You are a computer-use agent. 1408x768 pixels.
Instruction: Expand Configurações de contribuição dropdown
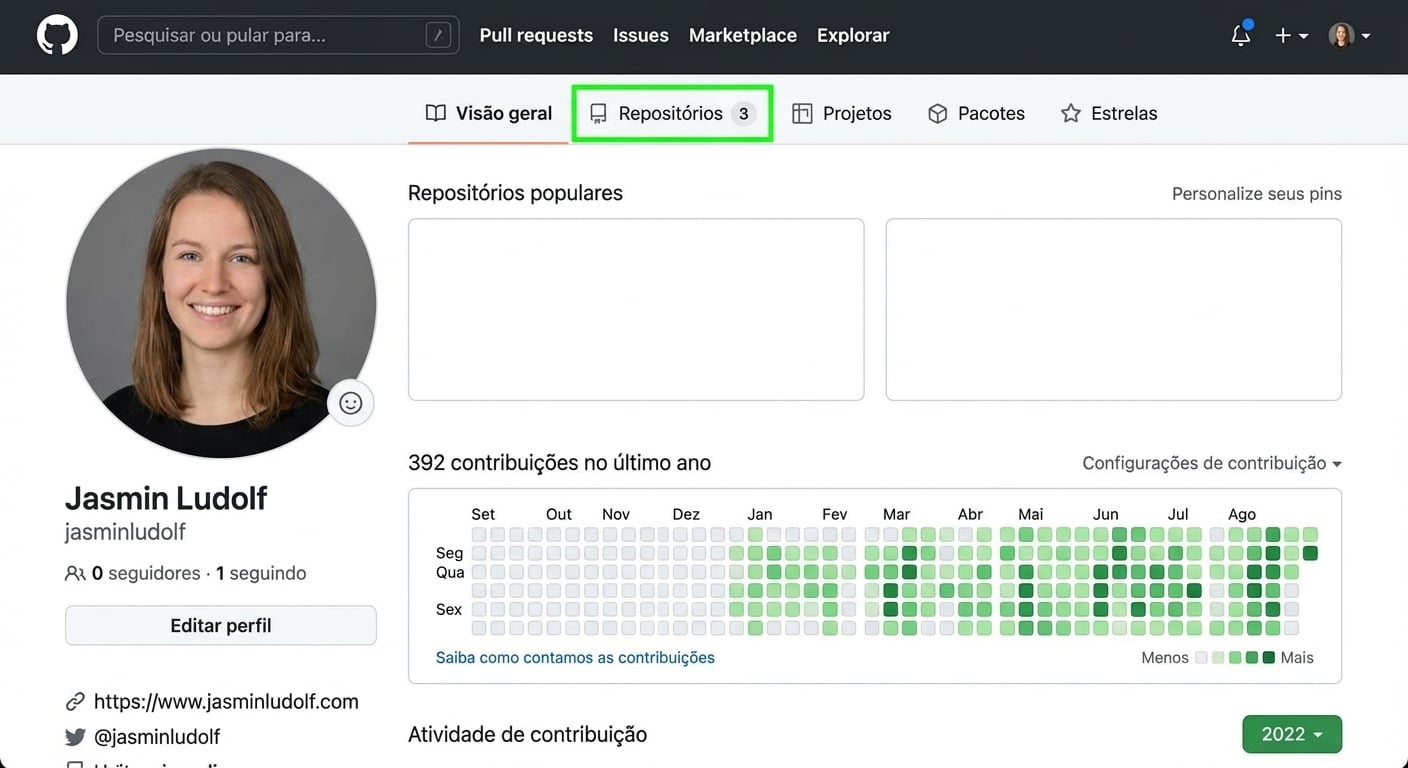pyautogui.click(x=1212, y=463)
